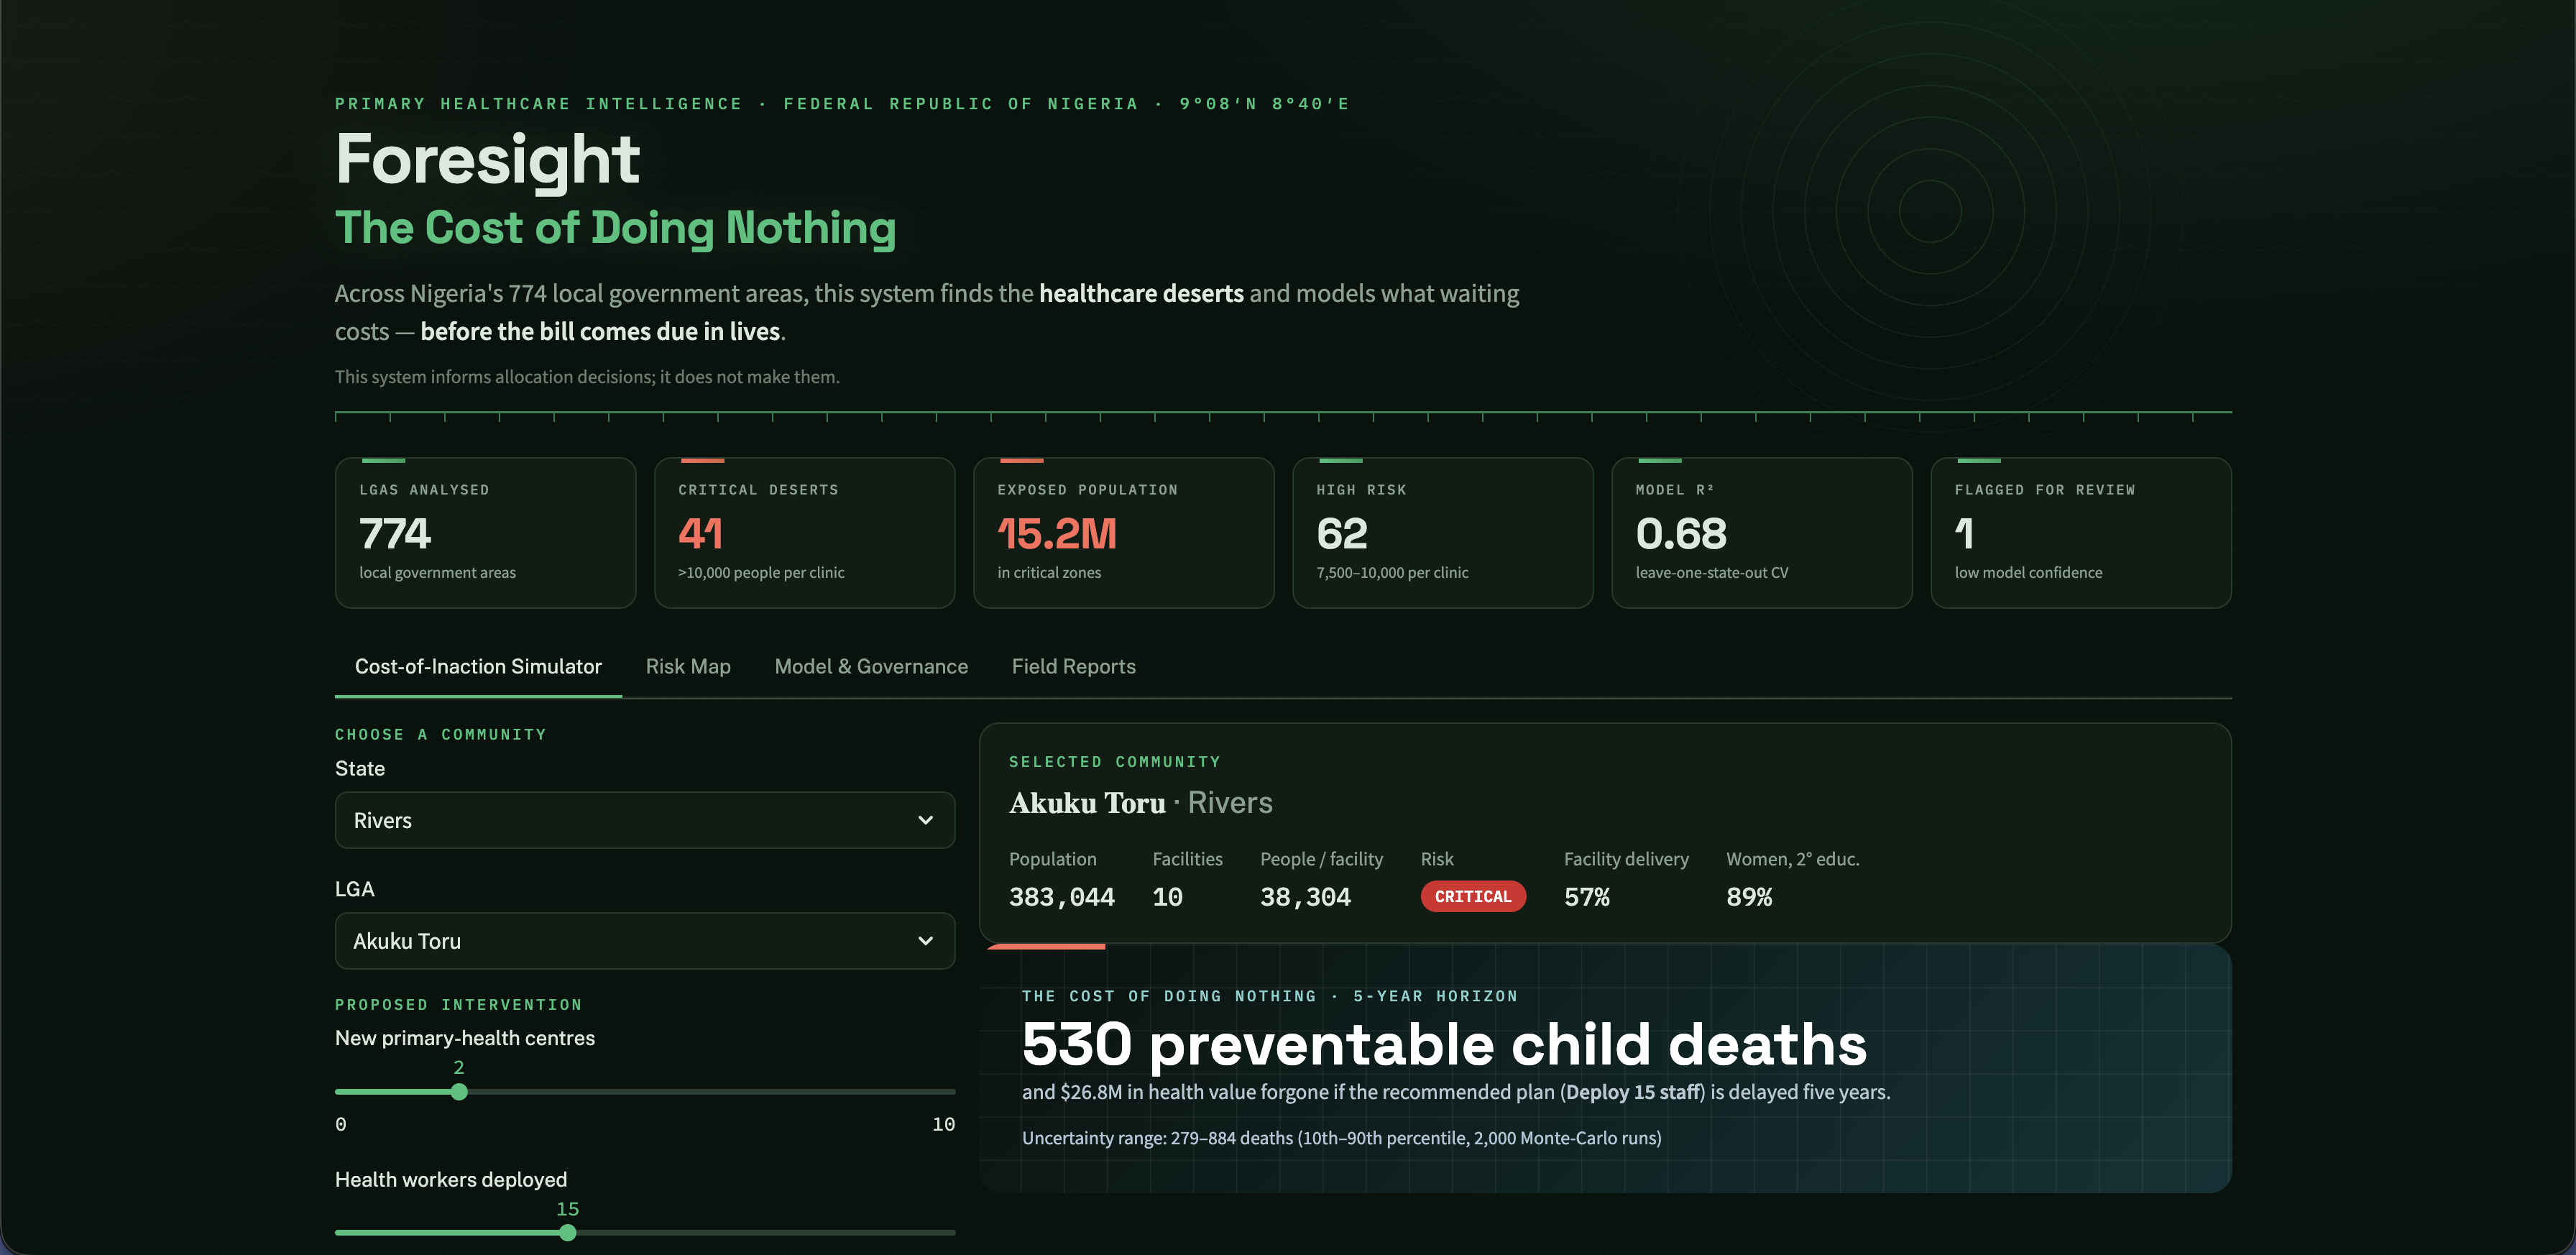
Task: Click the Exposed Population 15.2M card
Action: point(1123,532)
